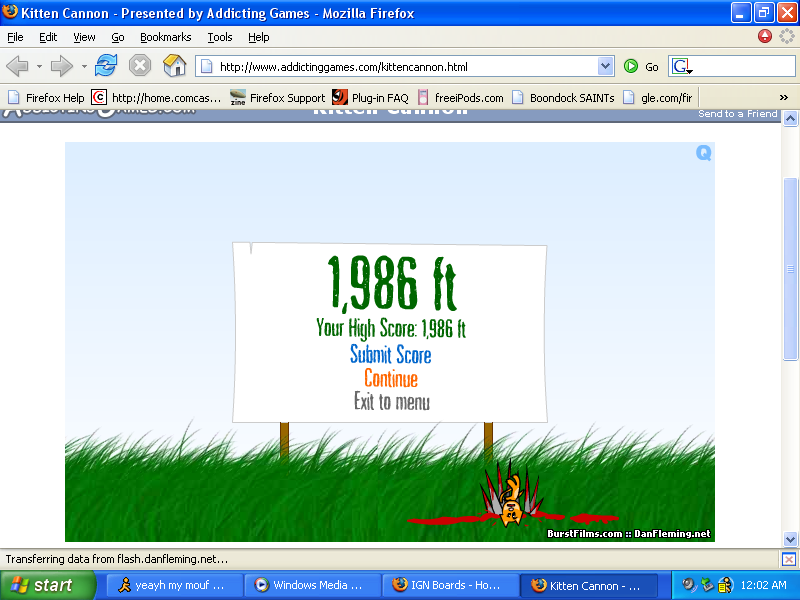Open the Boondock SAINTs bookmark
This screenshot has height=600, width=800.
click(563, 97)
